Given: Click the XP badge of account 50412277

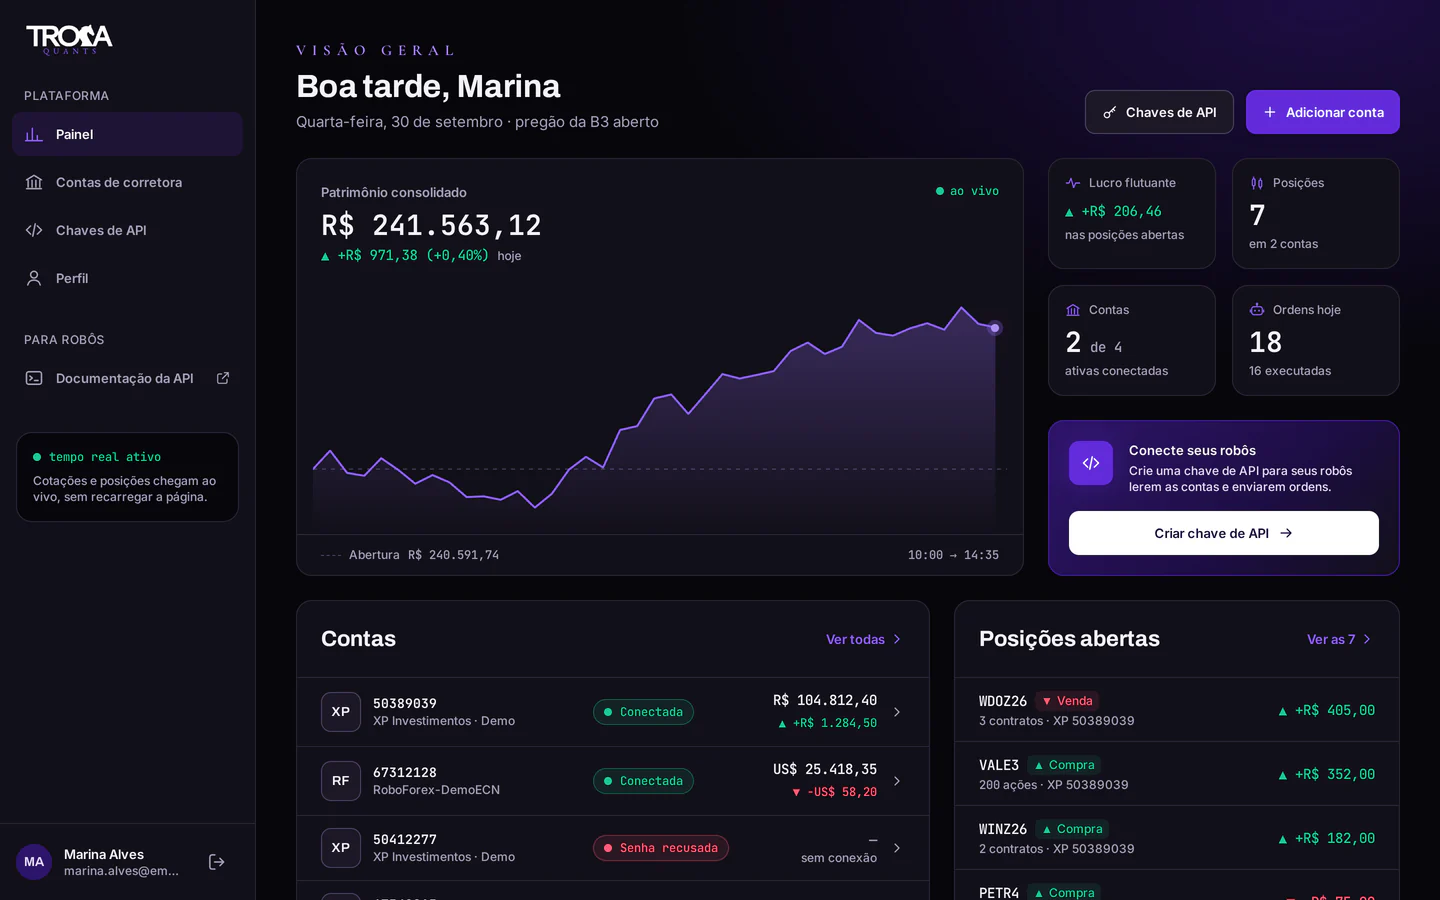Looking at the screenshot, I should tap(341, 848).
